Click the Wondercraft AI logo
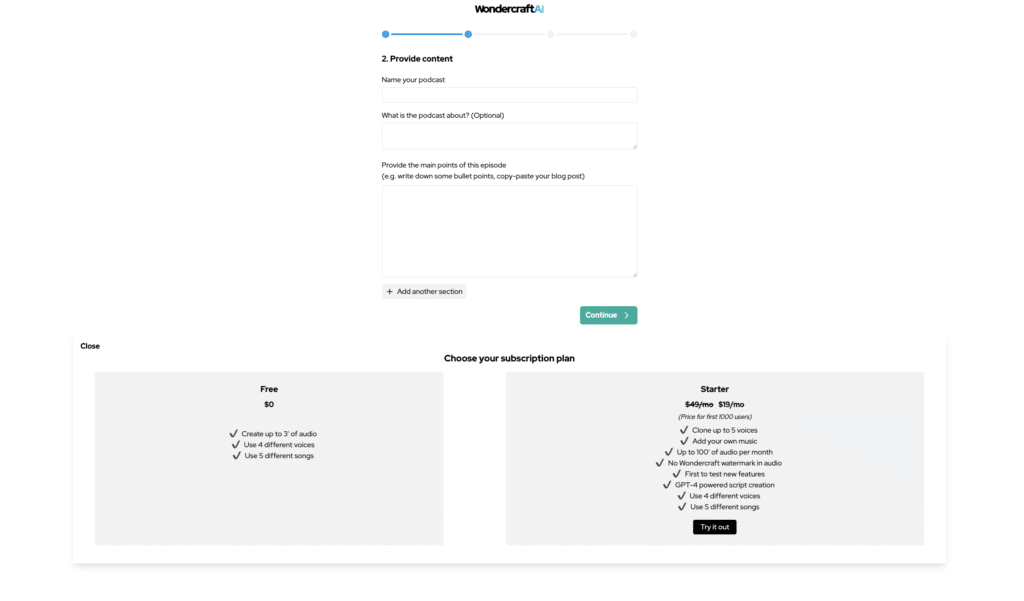Image resolution: width=1024 pixels, height=601 pixels. (509, 9)
